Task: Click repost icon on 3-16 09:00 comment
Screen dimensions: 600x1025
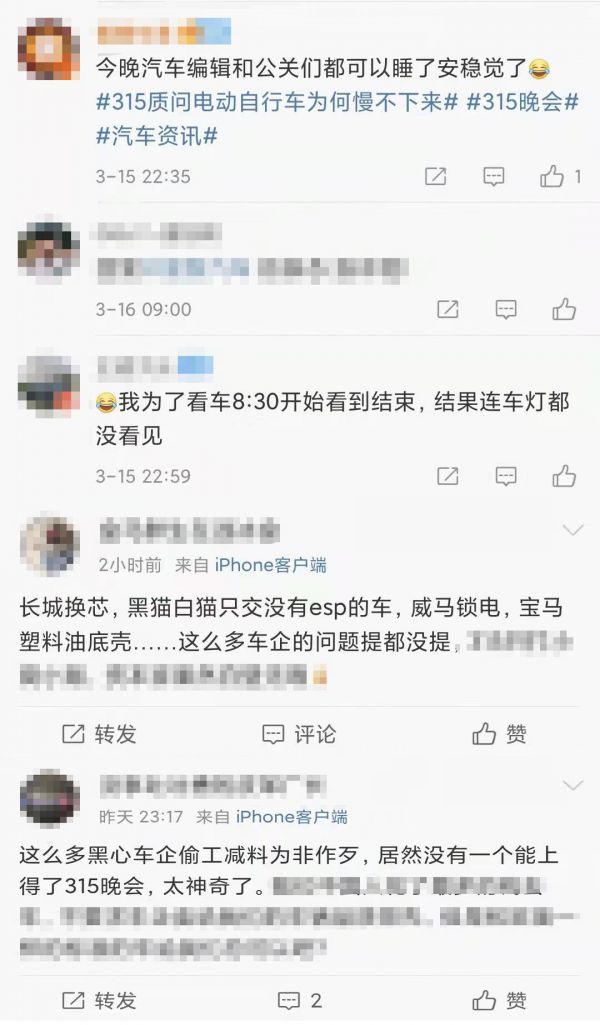Action: pyautogui.click(x=447, y=309)
